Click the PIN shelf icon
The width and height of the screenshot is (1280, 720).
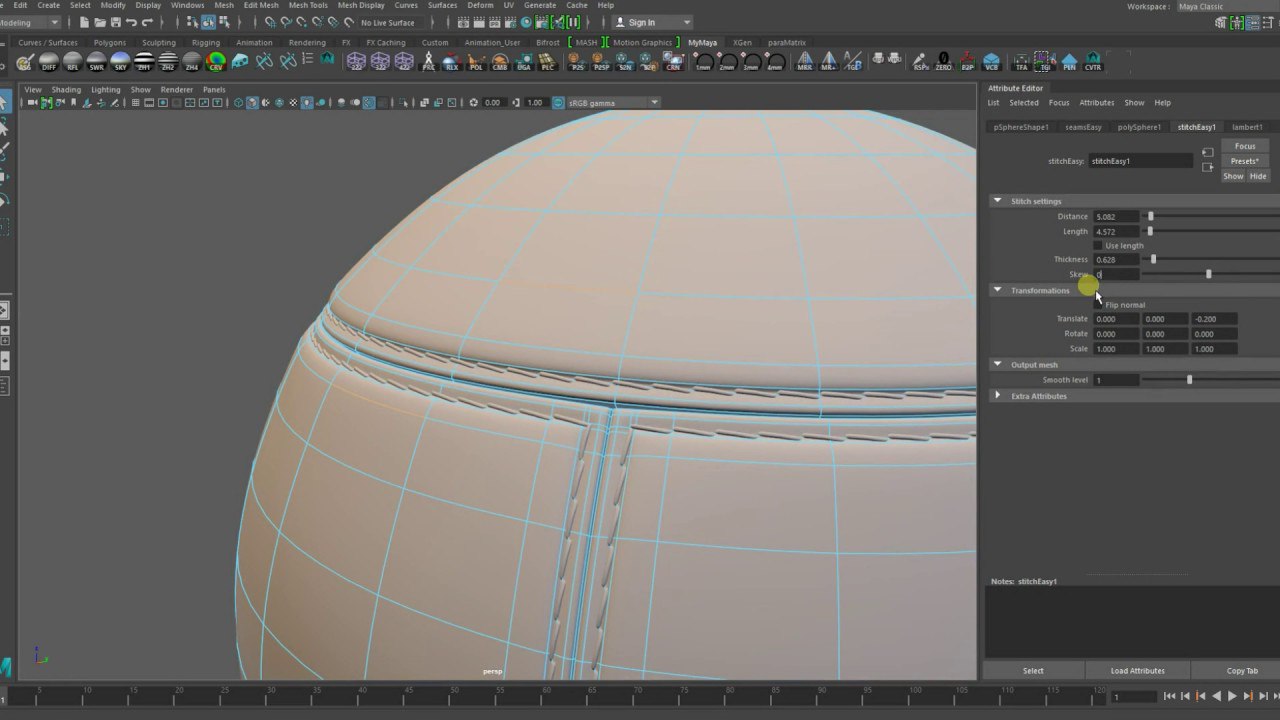(1069, 62)
